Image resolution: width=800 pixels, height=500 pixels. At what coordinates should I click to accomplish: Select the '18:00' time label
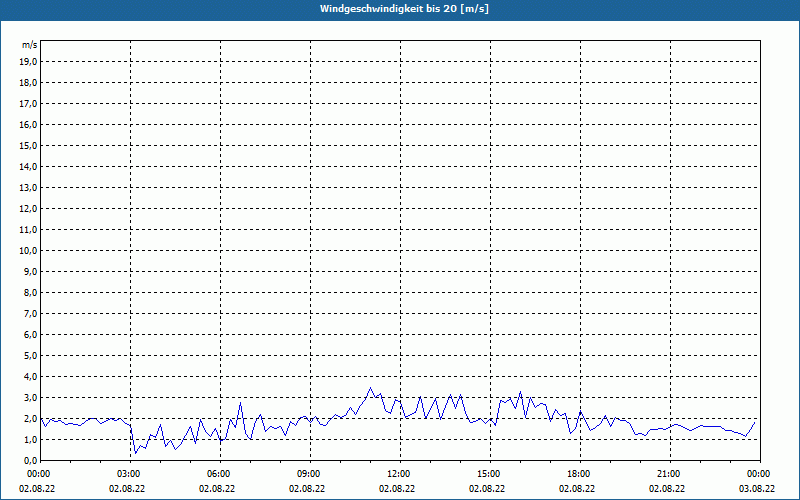(580, 474)
